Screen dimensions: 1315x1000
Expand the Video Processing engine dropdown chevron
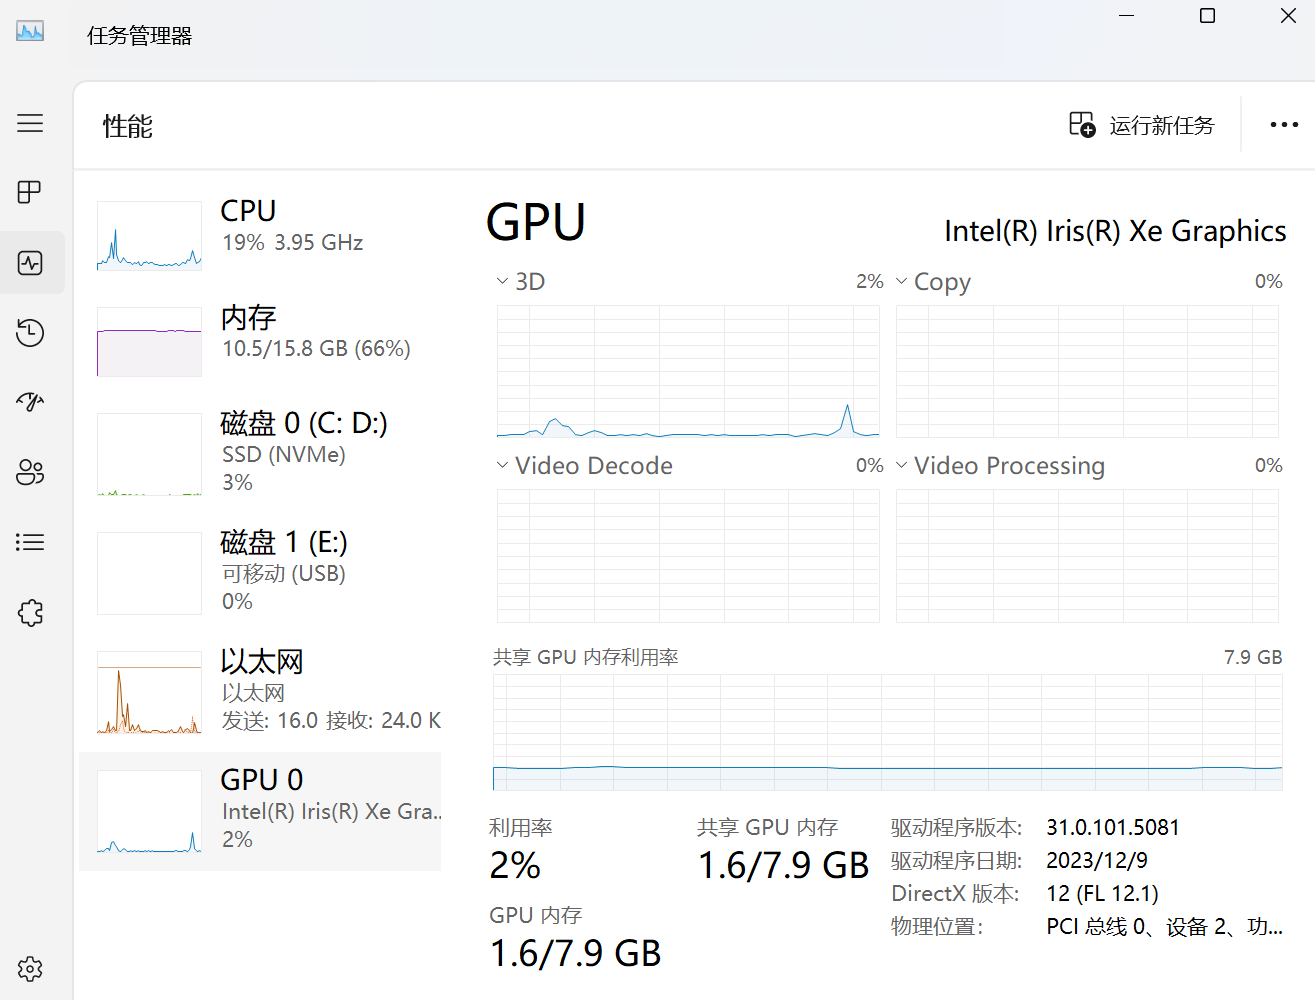tap(901, 466)
